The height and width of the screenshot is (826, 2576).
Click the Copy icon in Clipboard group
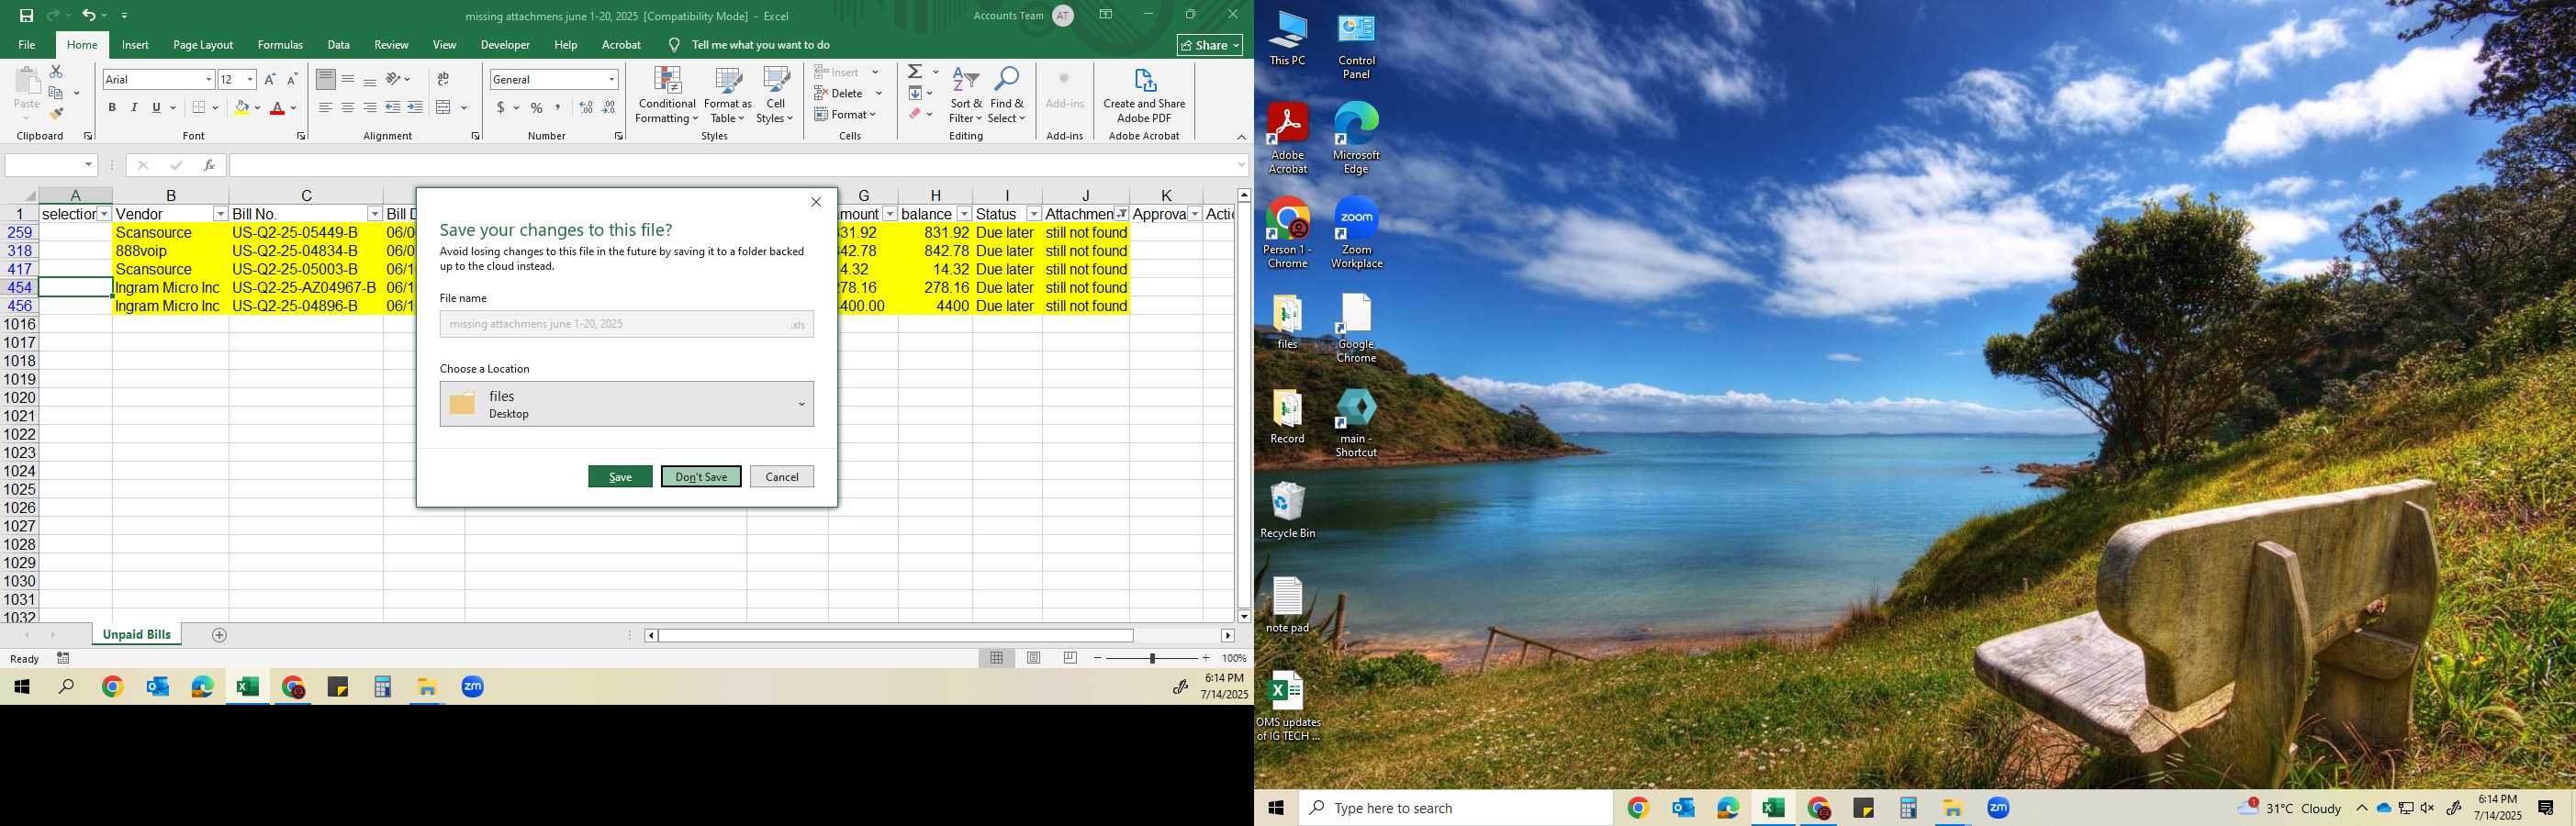tap(56, 93)
